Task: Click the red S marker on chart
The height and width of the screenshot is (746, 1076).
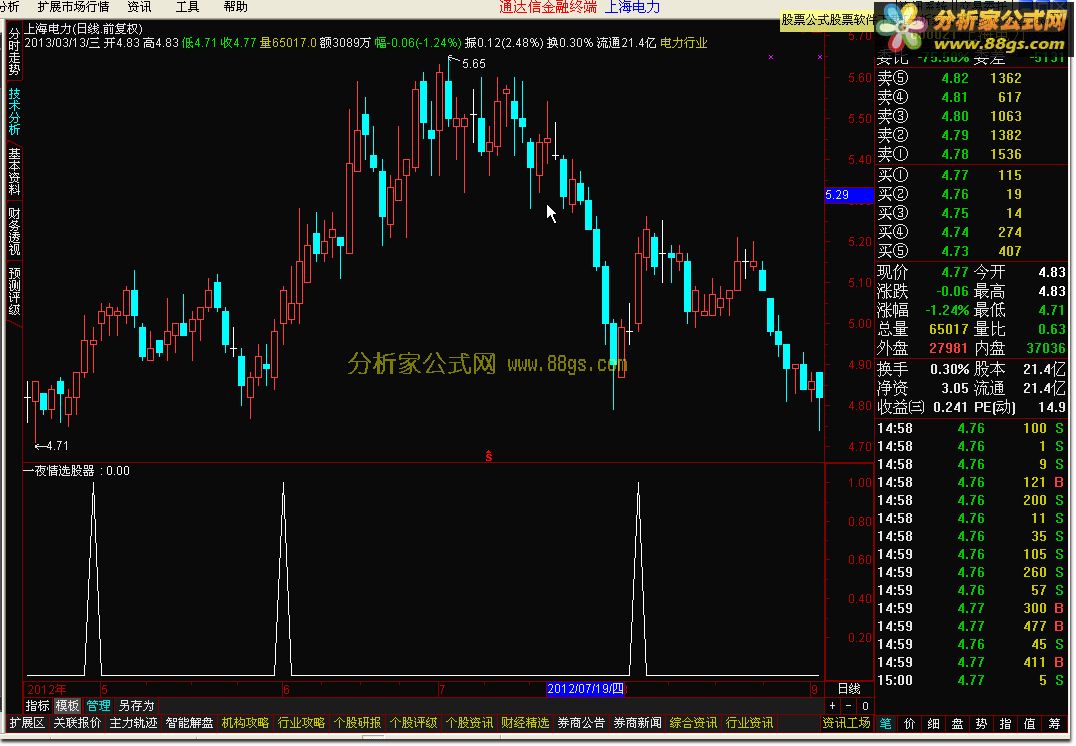Action: tap(489, 456)
